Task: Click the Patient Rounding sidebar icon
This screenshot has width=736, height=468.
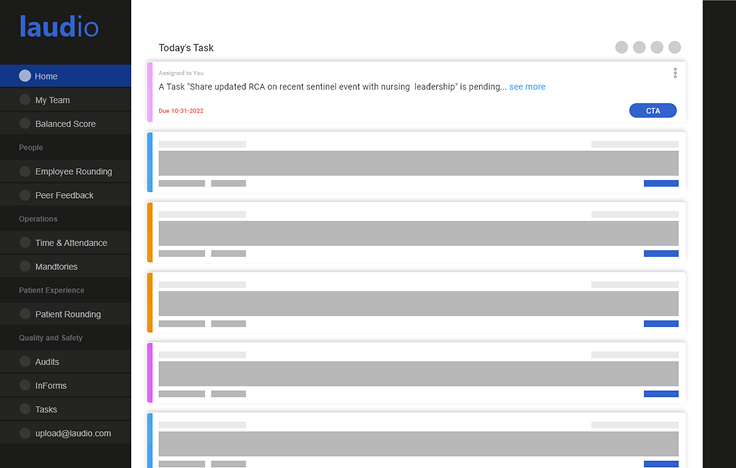Action: (x=25, y=314)
